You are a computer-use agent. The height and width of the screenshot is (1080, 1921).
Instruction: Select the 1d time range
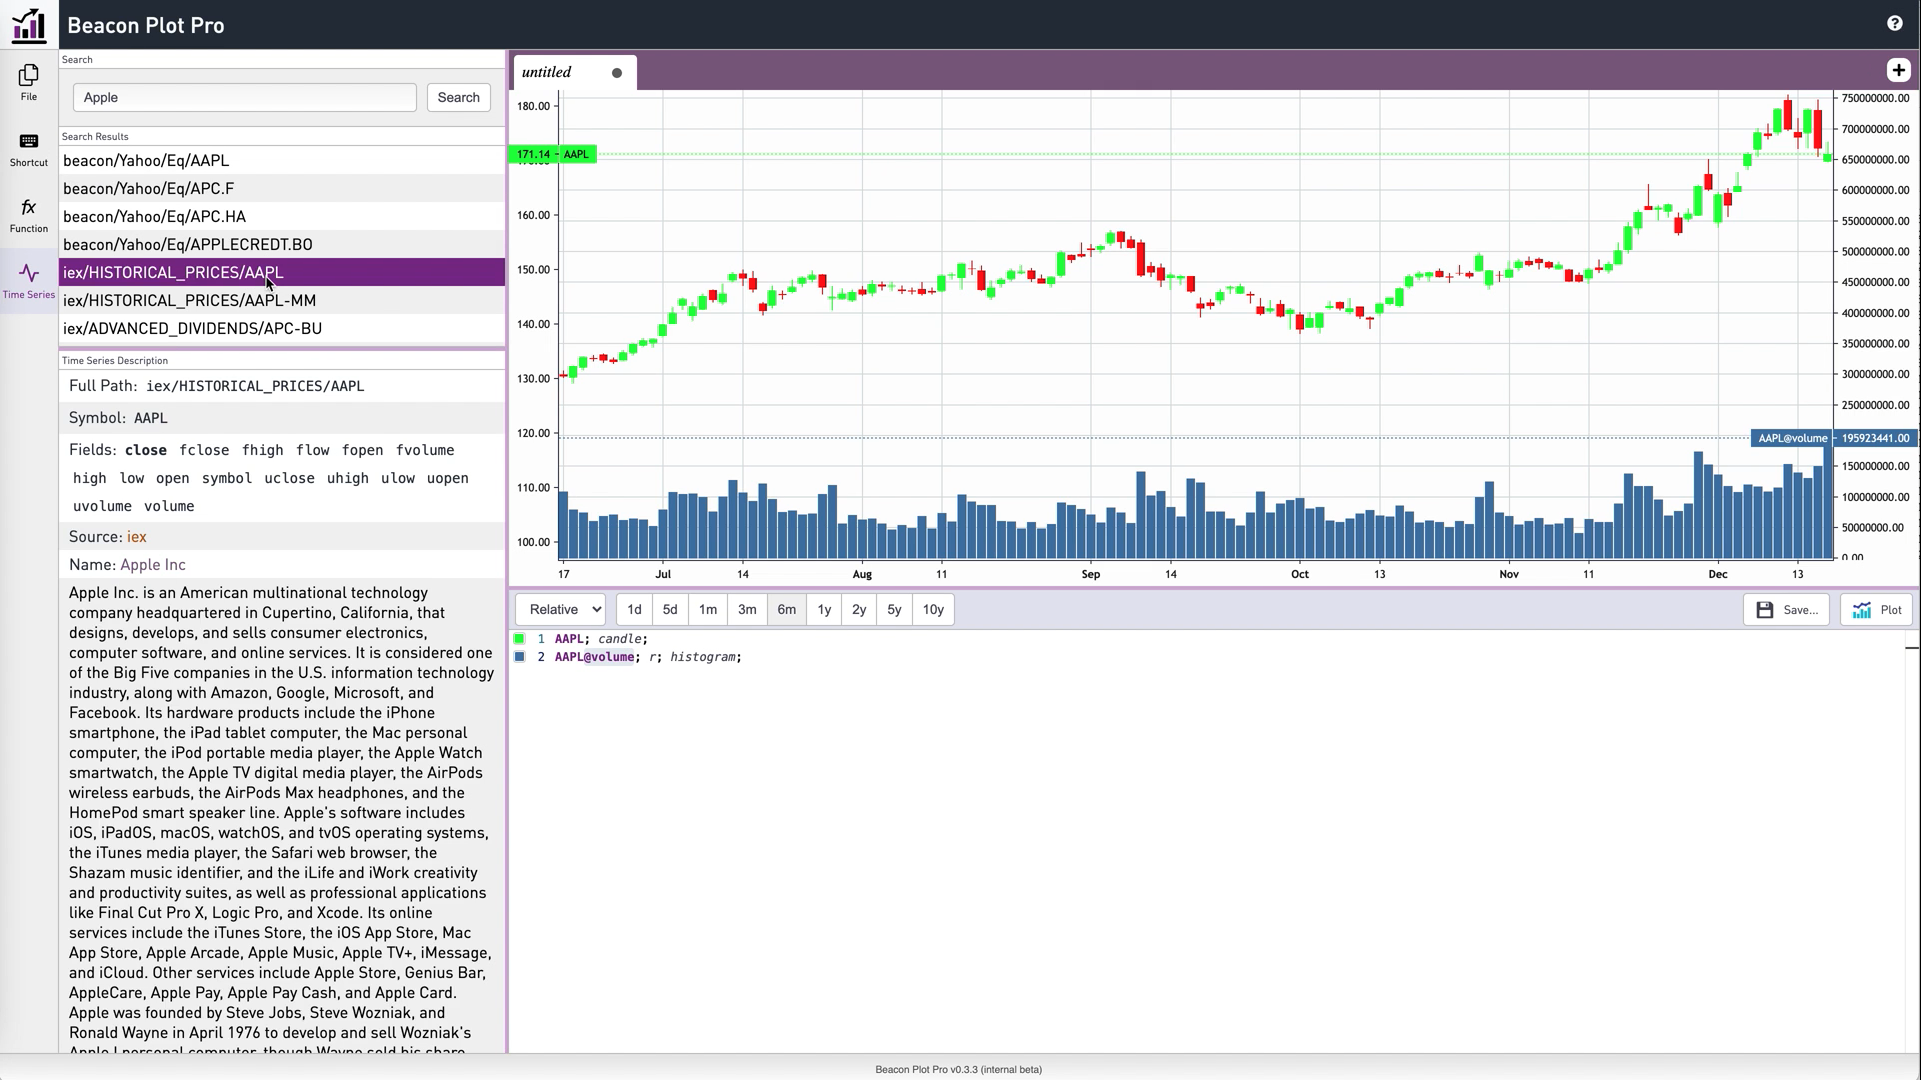coord(634,610)
